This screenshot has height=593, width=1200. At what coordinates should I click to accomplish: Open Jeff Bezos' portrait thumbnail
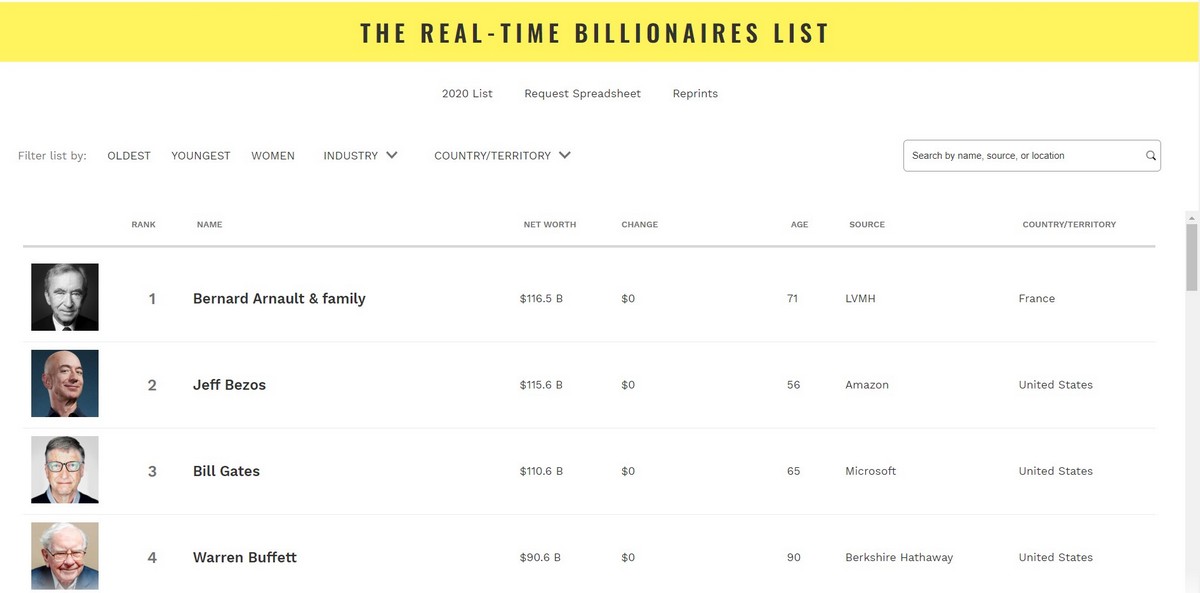65,383
